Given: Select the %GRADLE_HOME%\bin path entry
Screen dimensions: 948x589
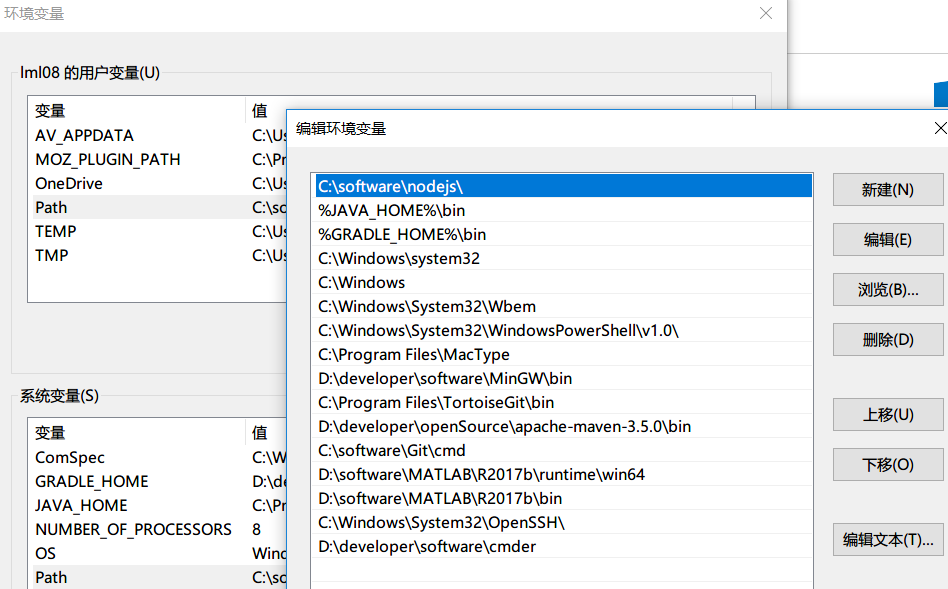Looking at the screenshot, I should click(x=450, y=234).
